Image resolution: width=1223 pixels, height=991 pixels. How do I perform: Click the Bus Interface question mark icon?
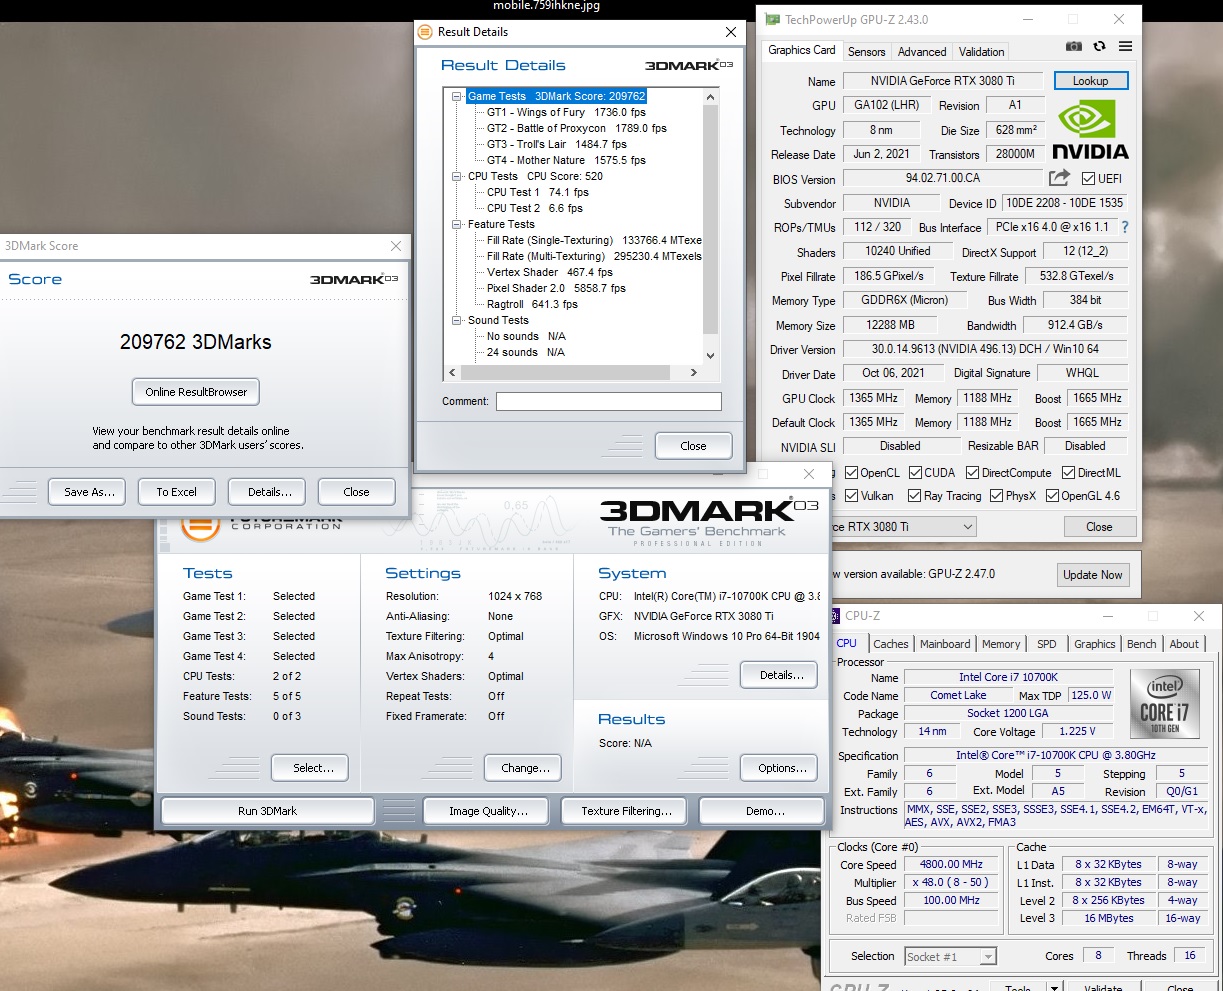point(1124,227)
